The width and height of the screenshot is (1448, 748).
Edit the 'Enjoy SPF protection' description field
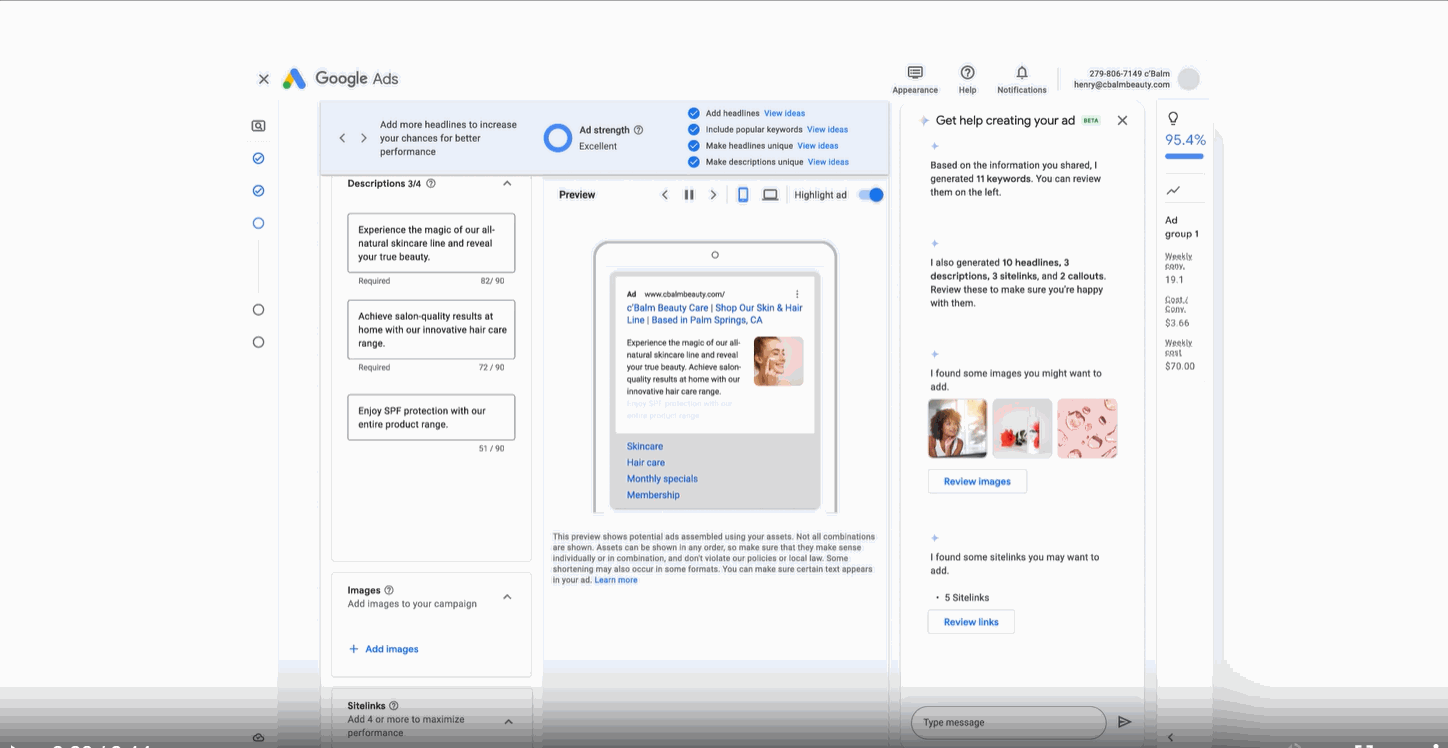point(431,417)
